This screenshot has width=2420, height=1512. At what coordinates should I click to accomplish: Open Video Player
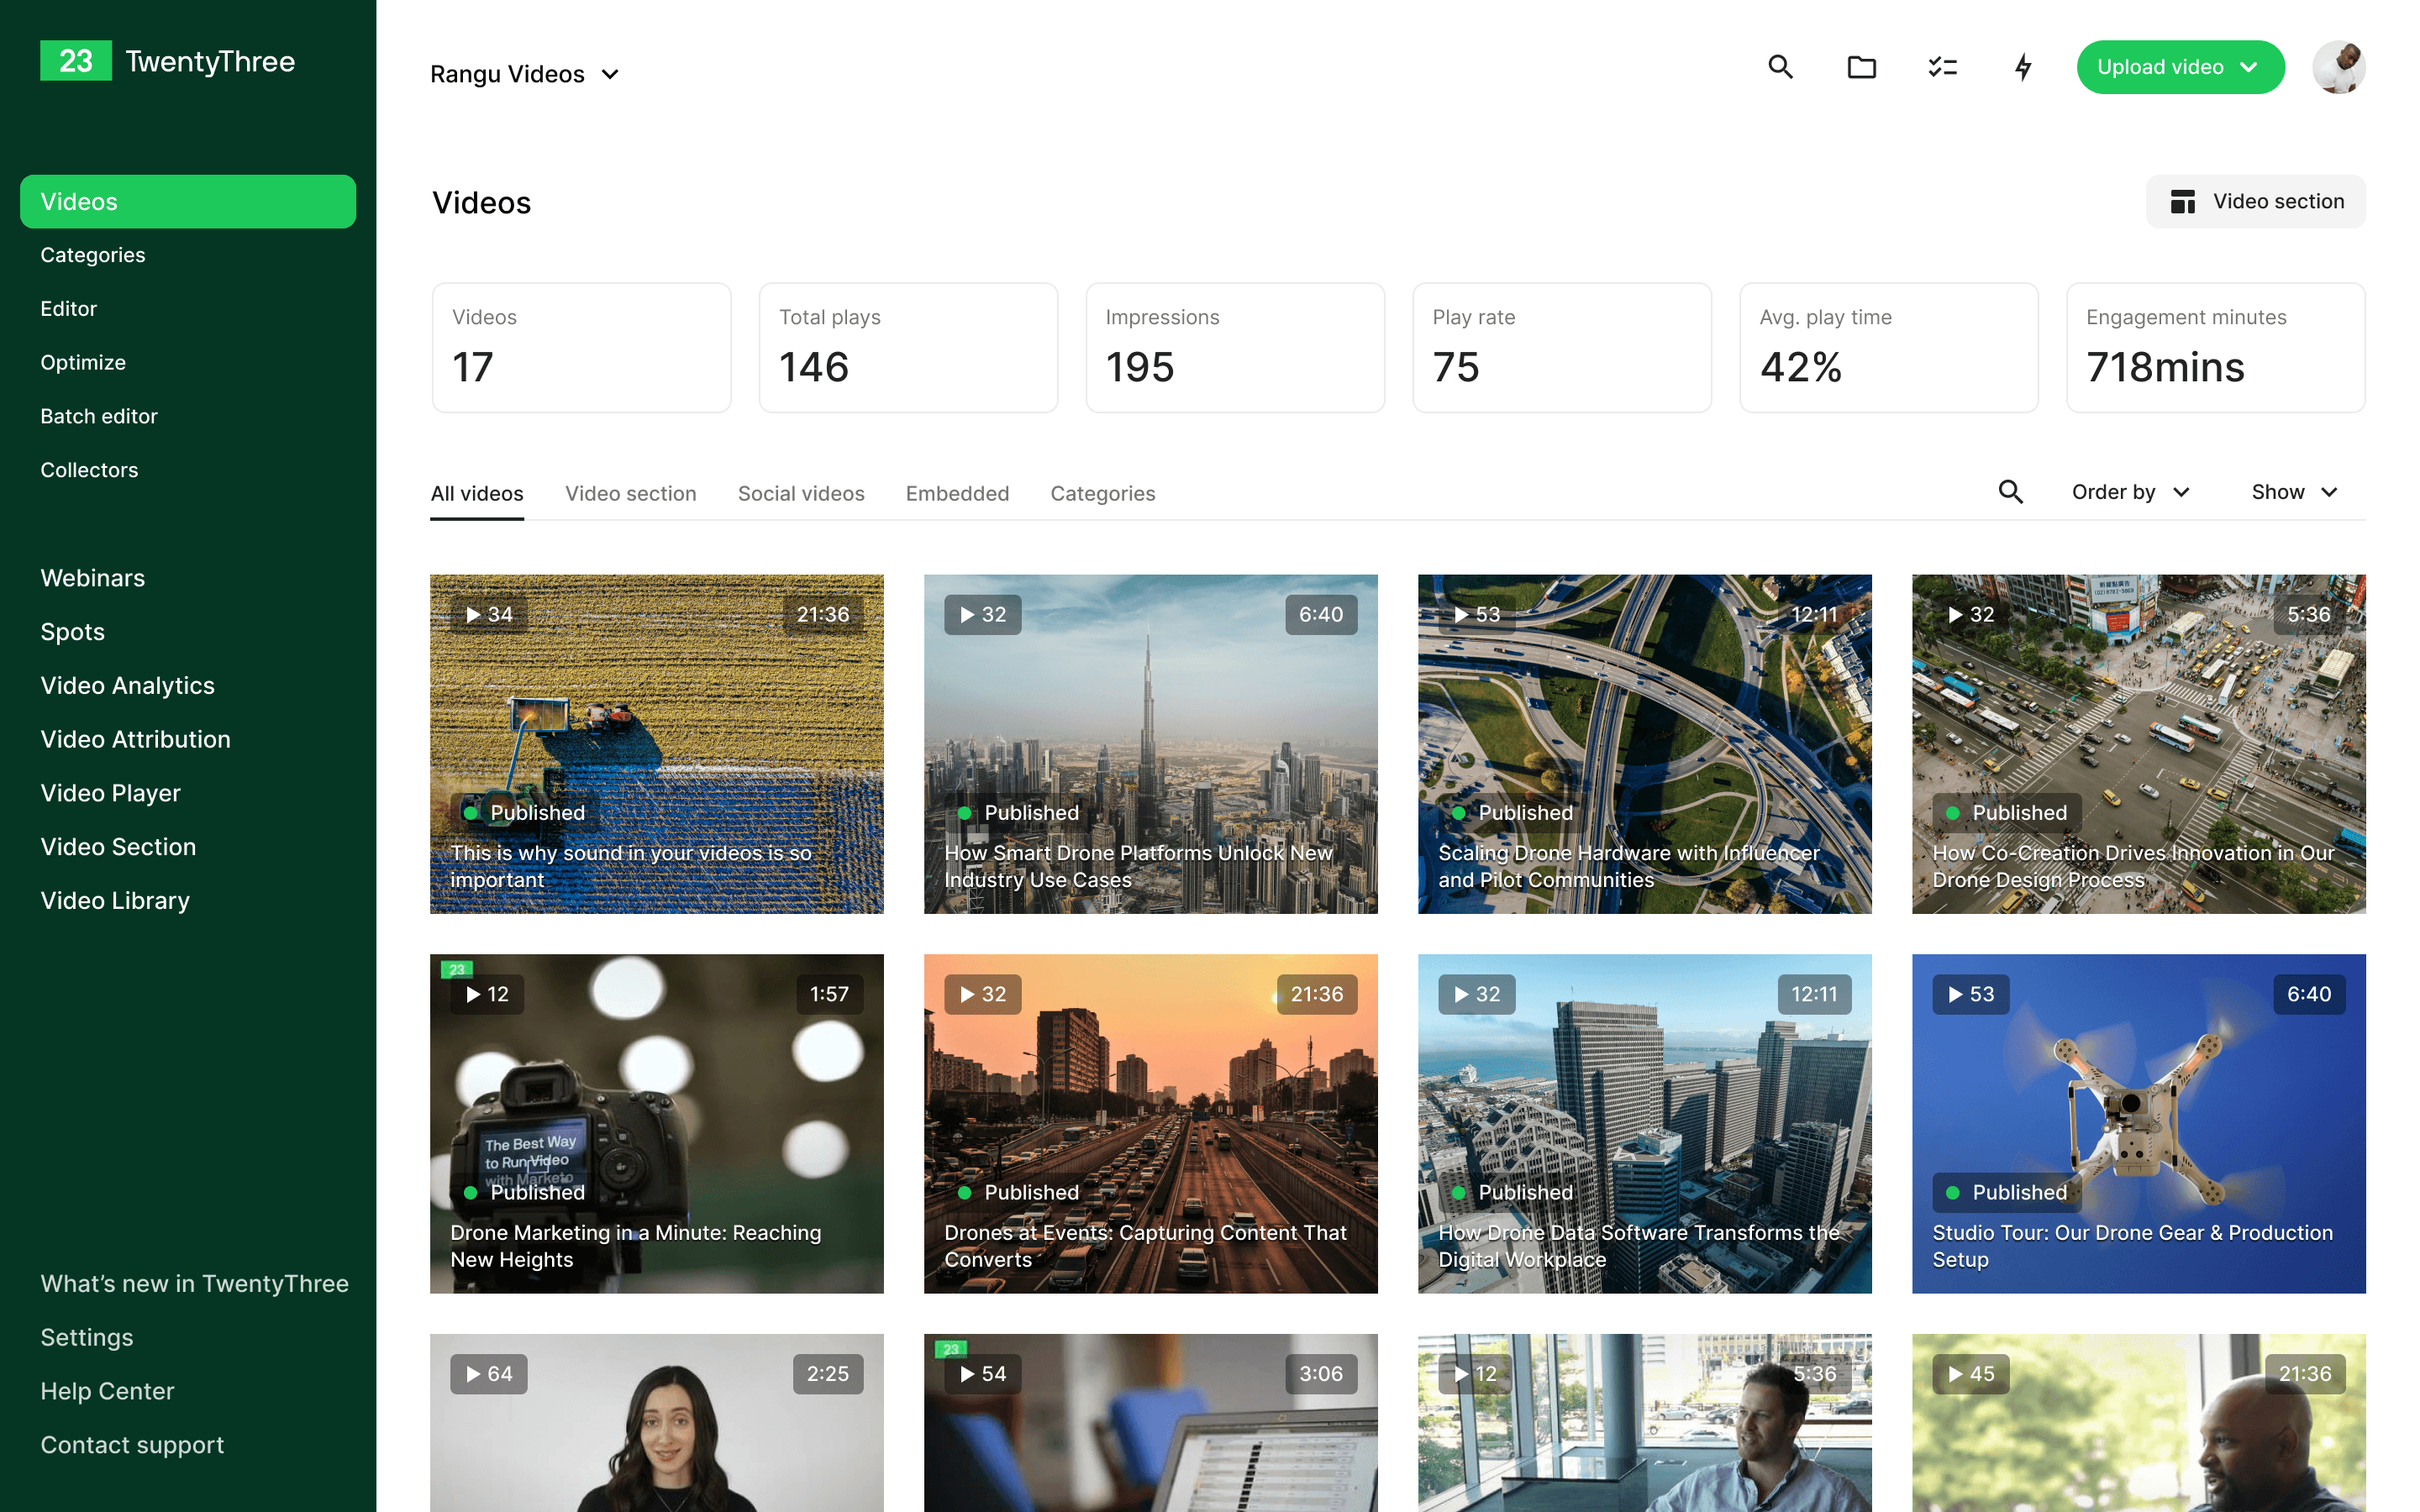[x=111, y=793]
